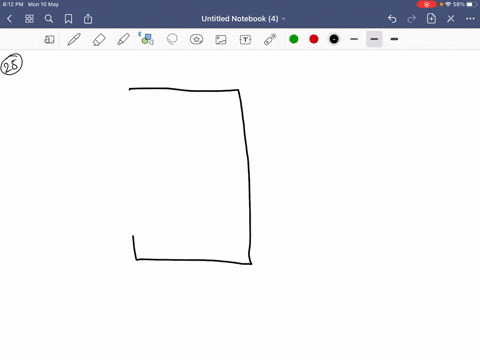480x360 pixels.
Task: Select the Lasso selection tool
Action: click(x=172, y=39)
